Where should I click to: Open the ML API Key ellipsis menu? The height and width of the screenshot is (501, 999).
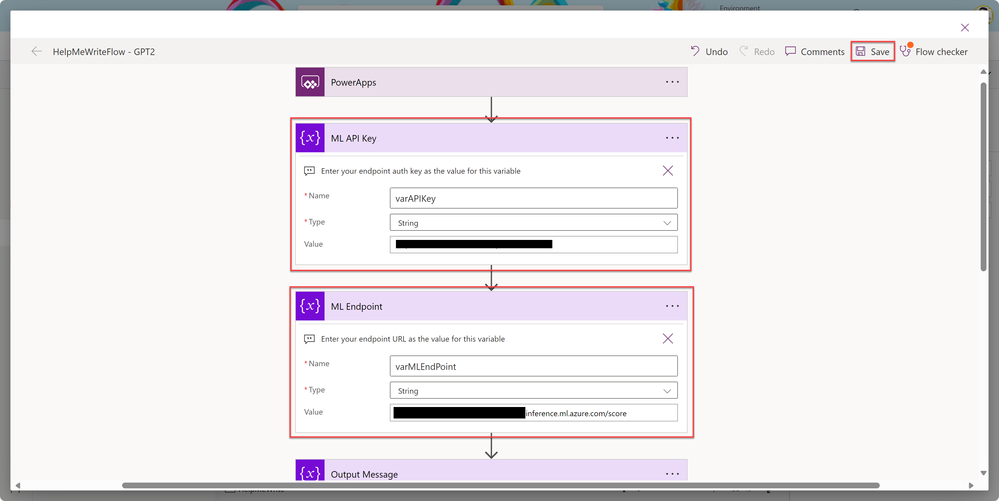pyautogui.click(x=672, y=138)
